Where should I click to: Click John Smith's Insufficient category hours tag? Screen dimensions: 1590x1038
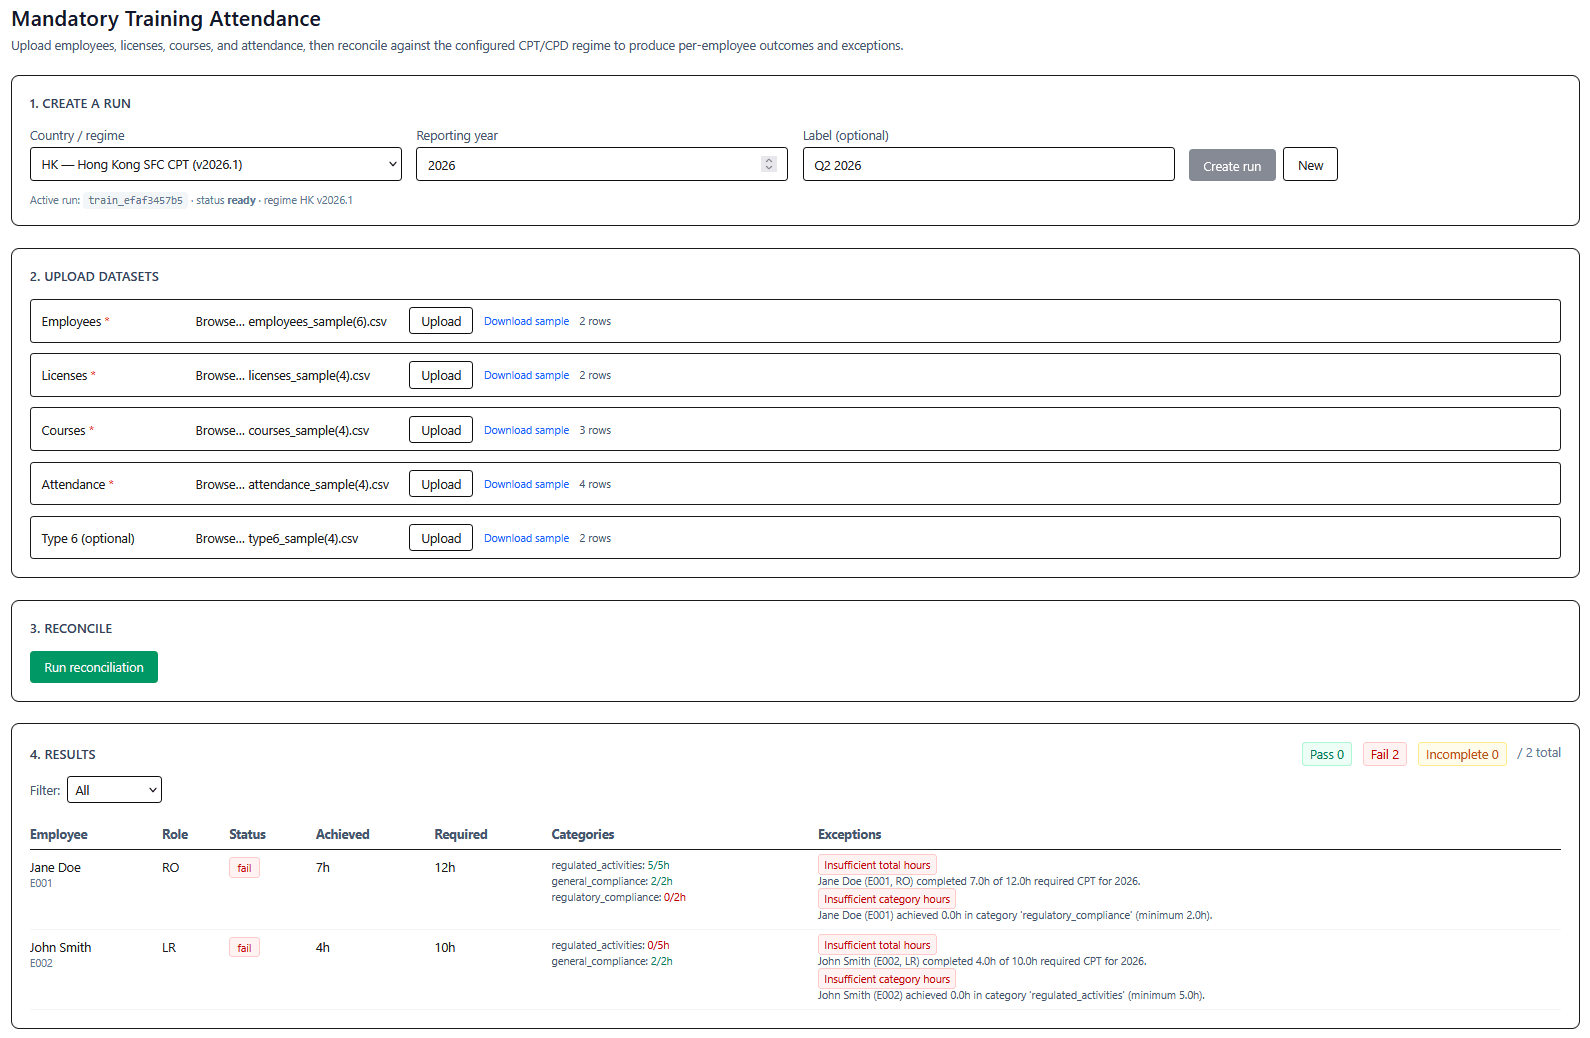point(887,979)
